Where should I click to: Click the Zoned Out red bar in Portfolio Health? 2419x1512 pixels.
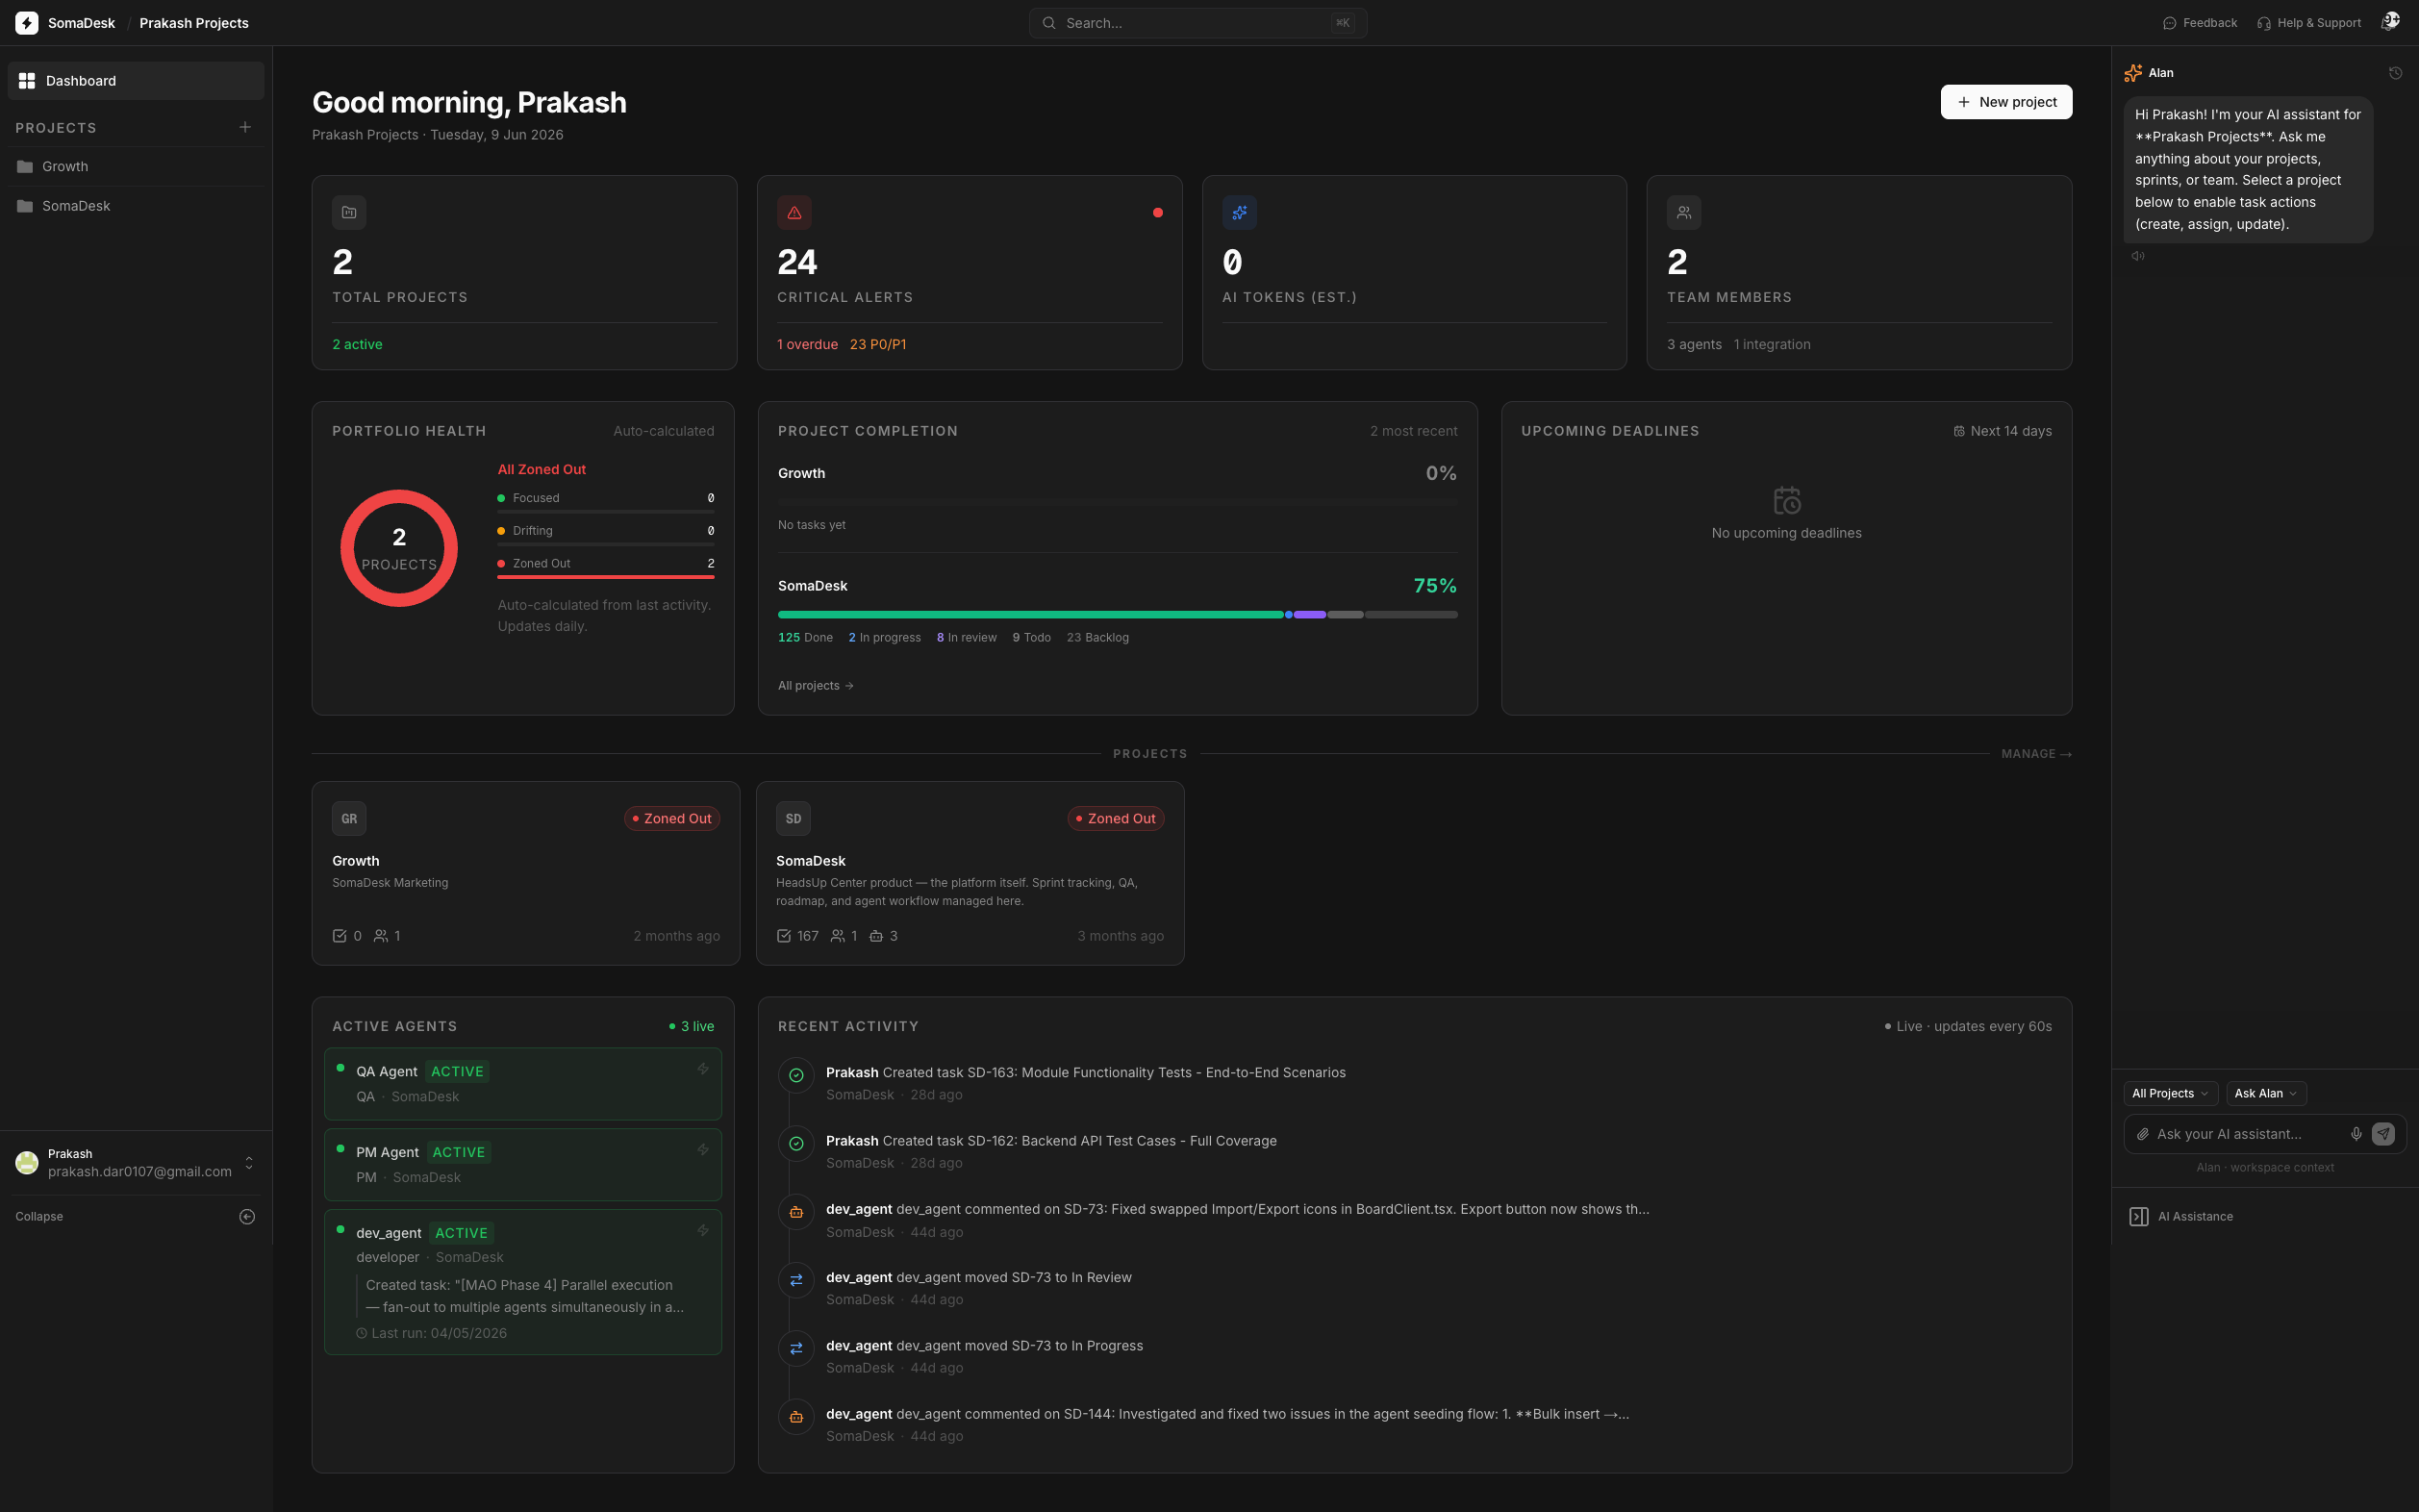click(606, 577)
